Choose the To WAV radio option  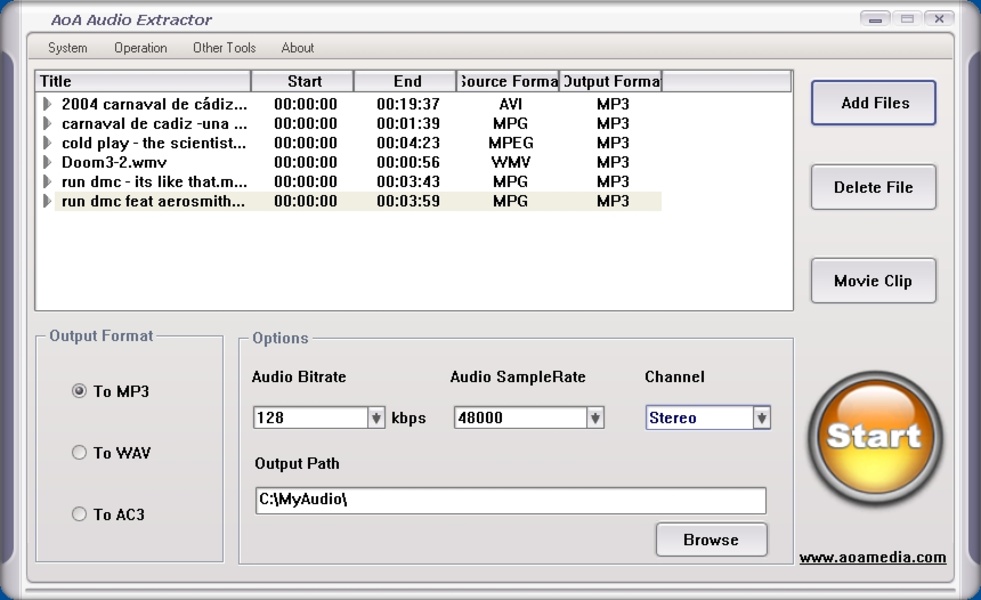[x=80, y=453]
